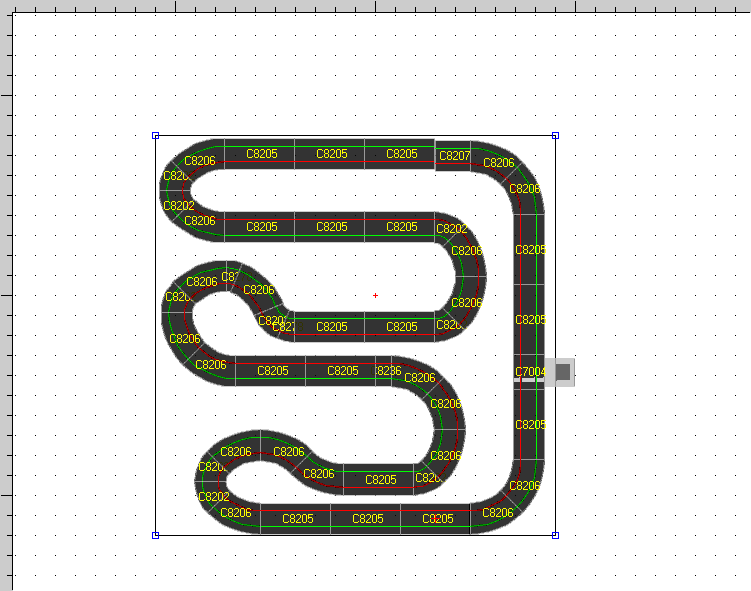Click the bottom-left blue selection handle

[x=155, y=535]
